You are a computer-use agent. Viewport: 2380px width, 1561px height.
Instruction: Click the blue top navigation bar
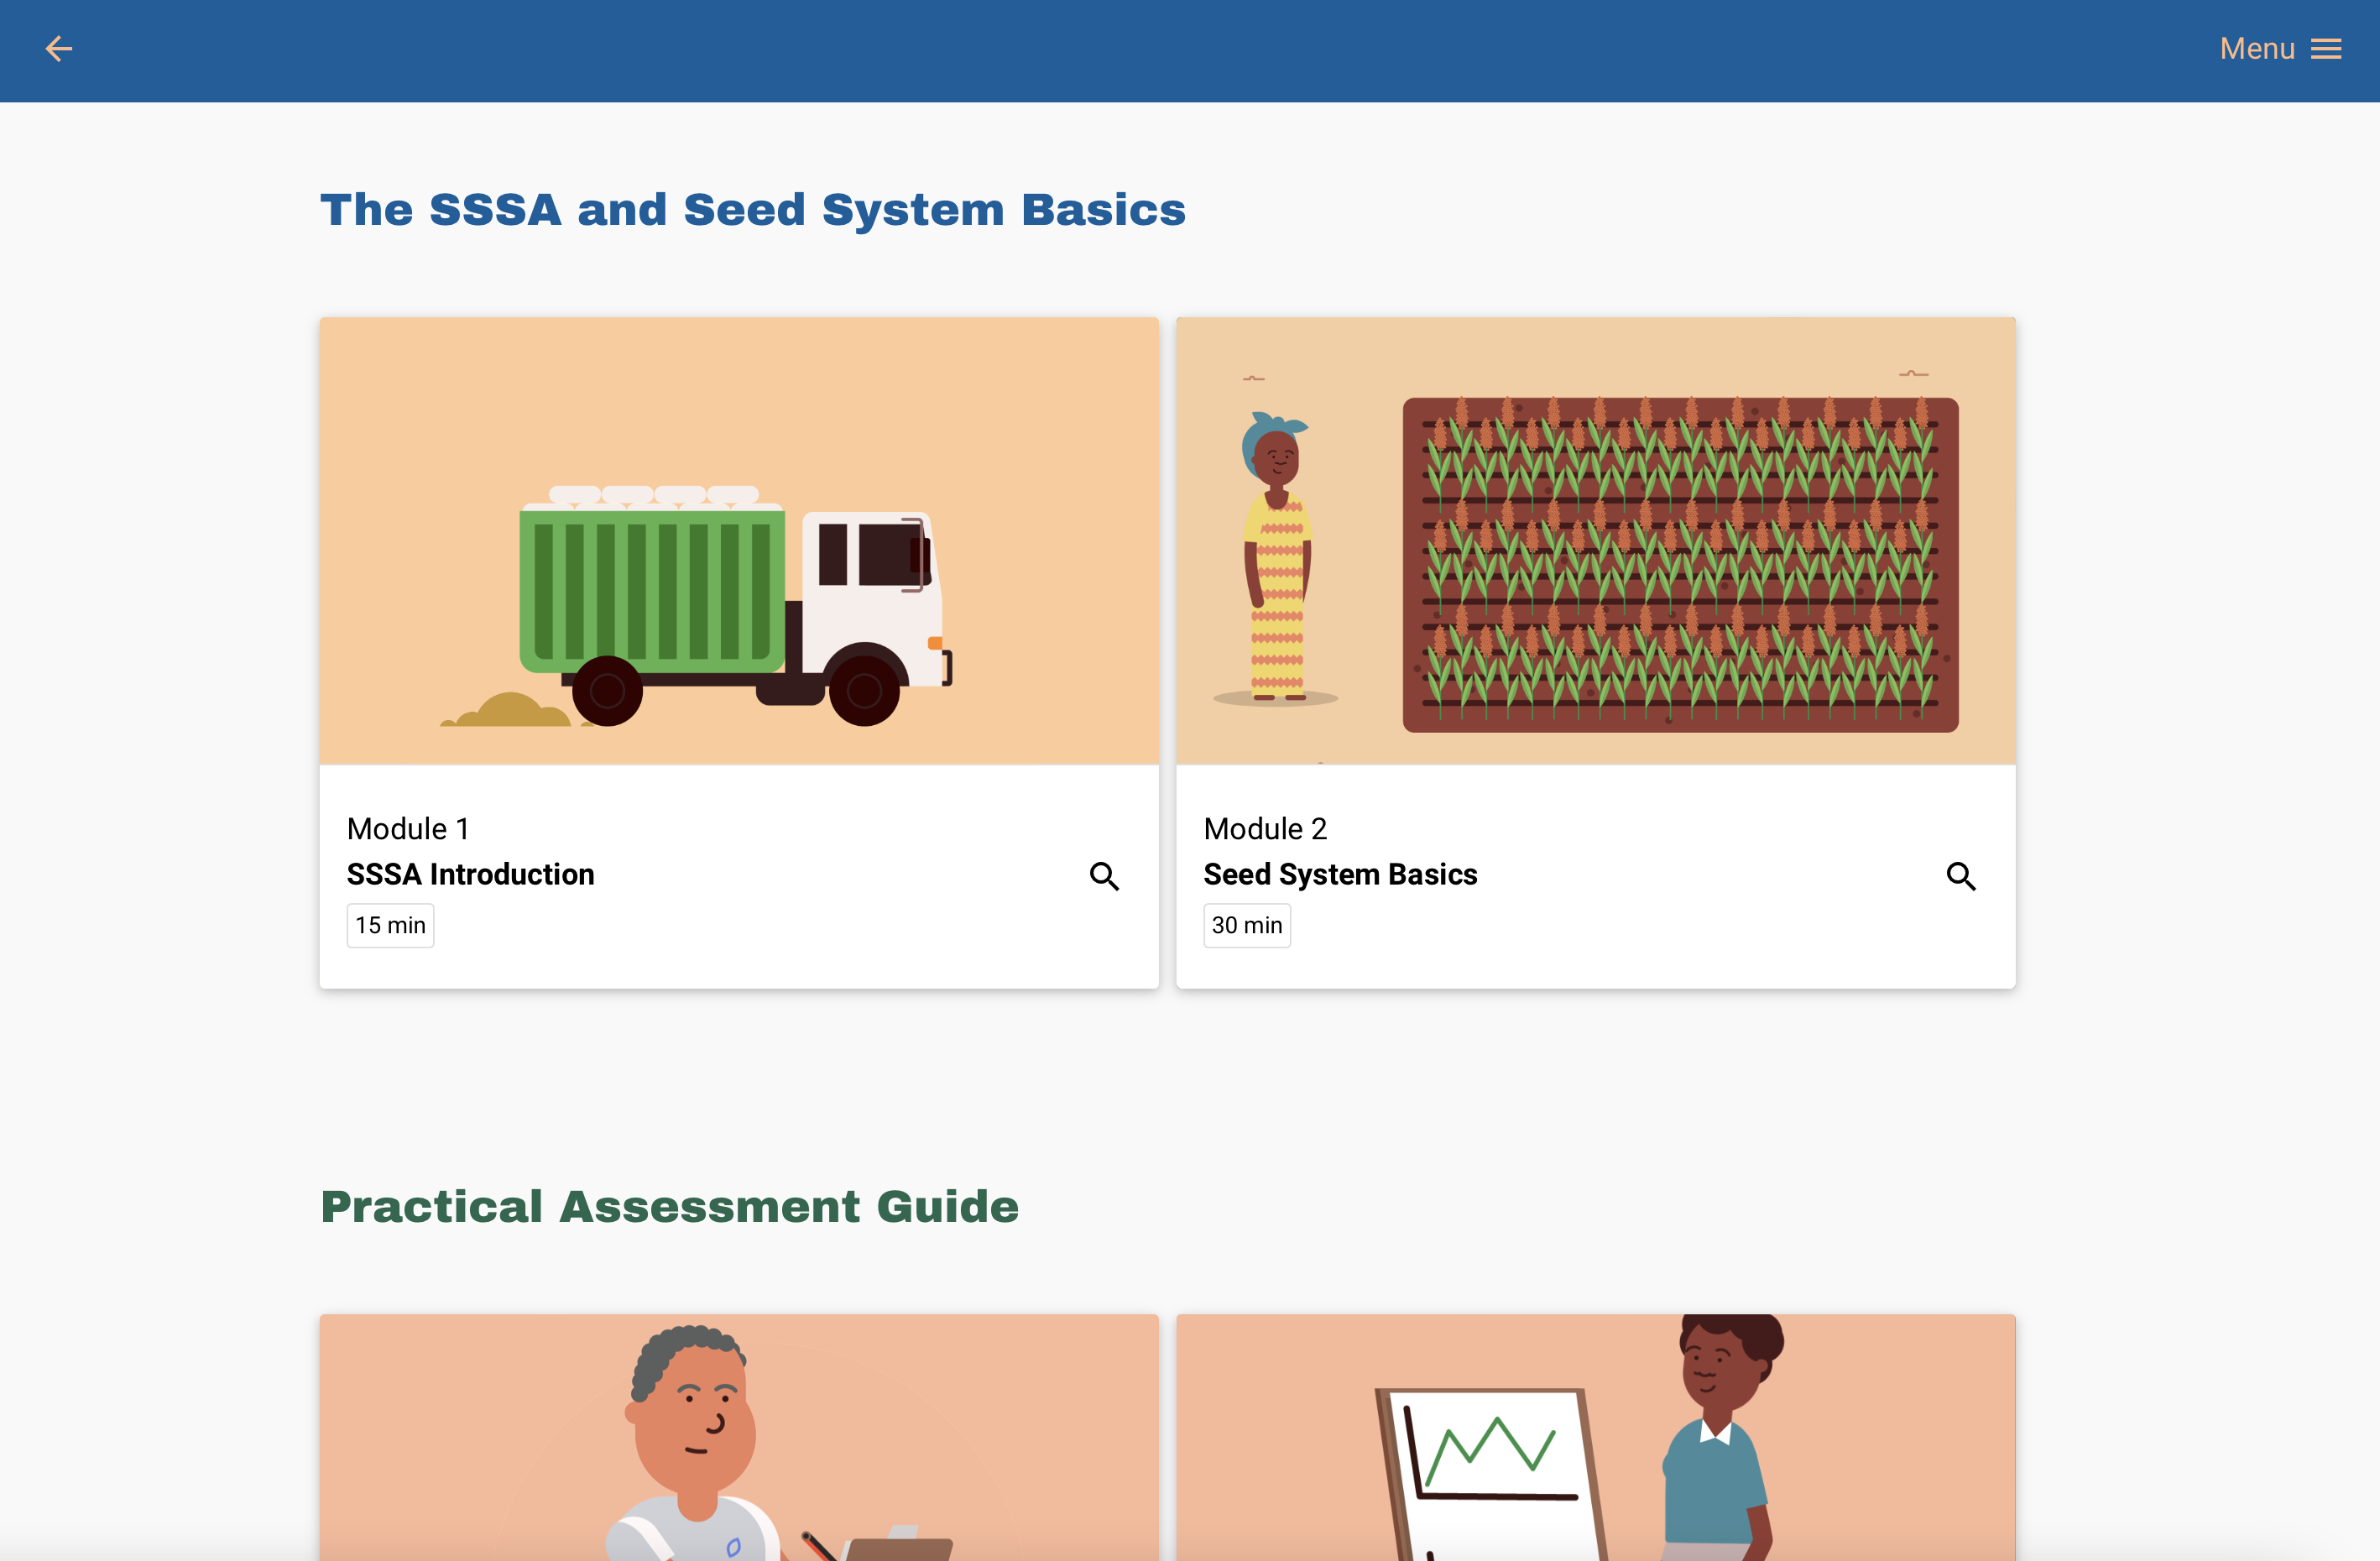(1190, 50)
